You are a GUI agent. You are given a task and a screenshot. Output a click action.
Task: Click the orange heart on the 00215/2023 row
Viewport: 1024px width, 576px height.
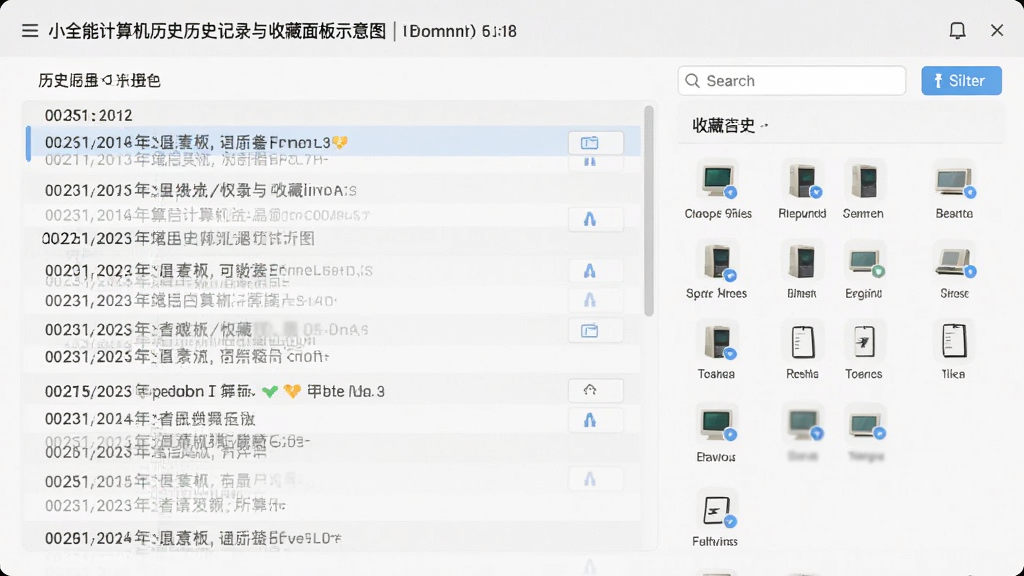click(x=292, y=391)
